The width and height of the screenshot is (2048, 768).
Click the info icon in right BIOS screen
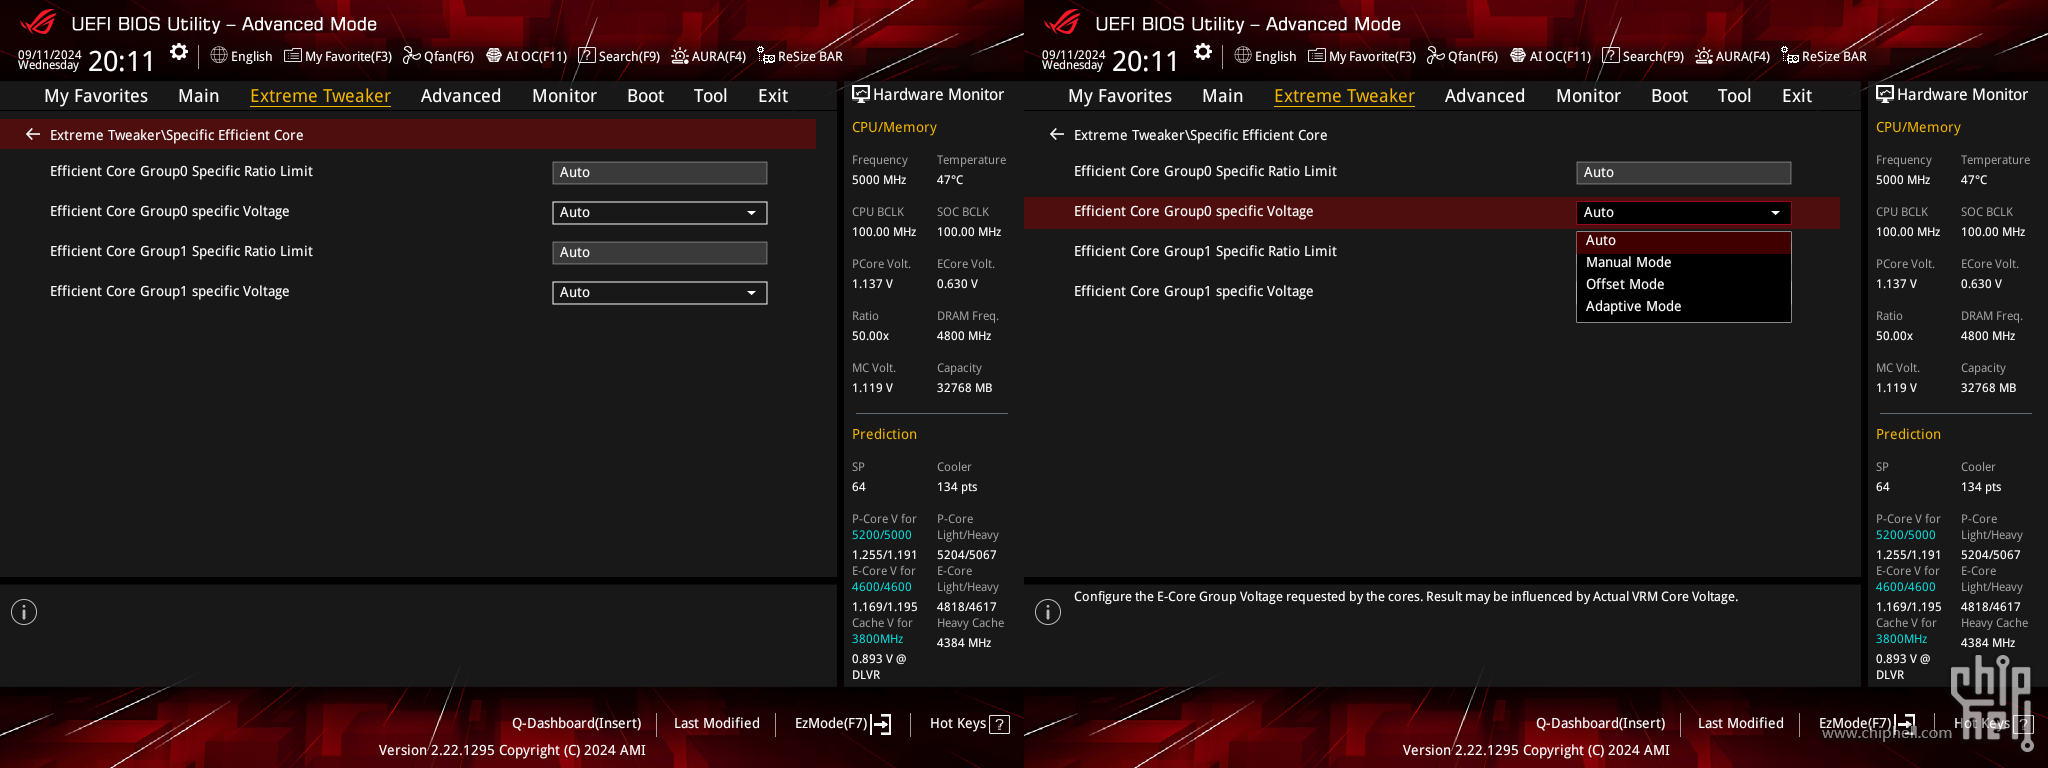(x=1048, y=612)
